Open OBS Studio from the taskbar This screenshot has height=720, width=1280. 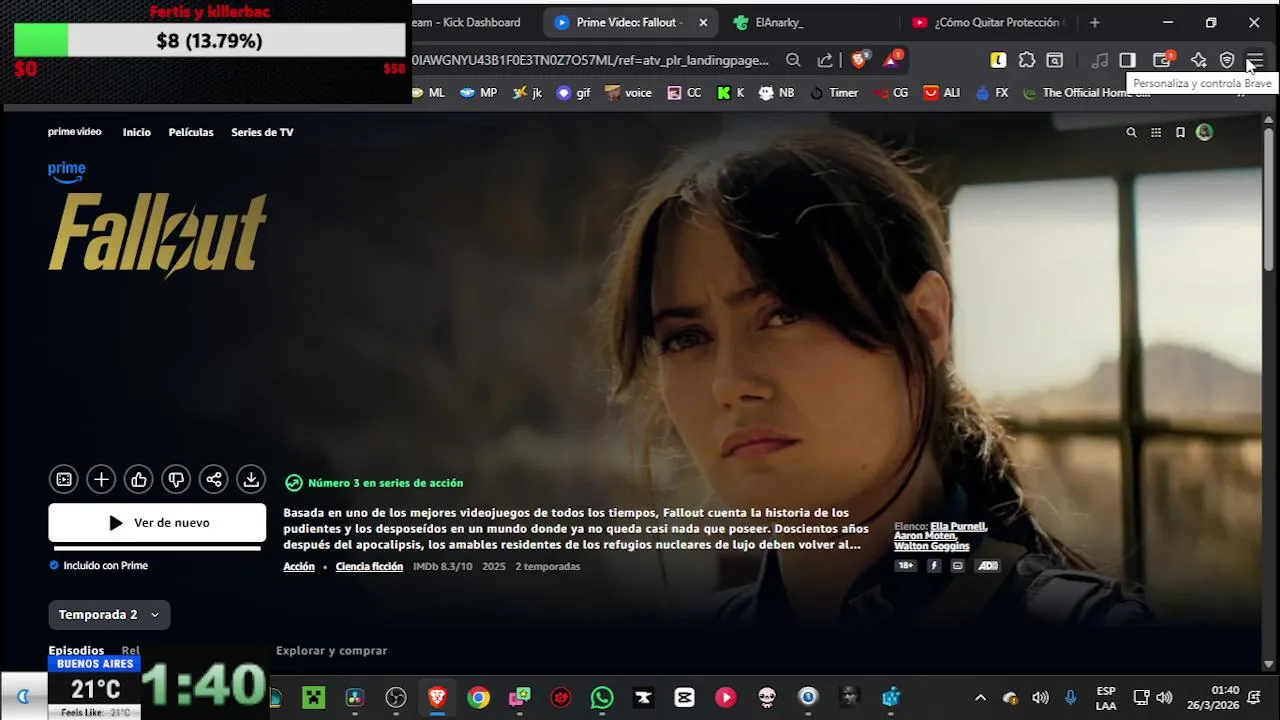point(397,697)
